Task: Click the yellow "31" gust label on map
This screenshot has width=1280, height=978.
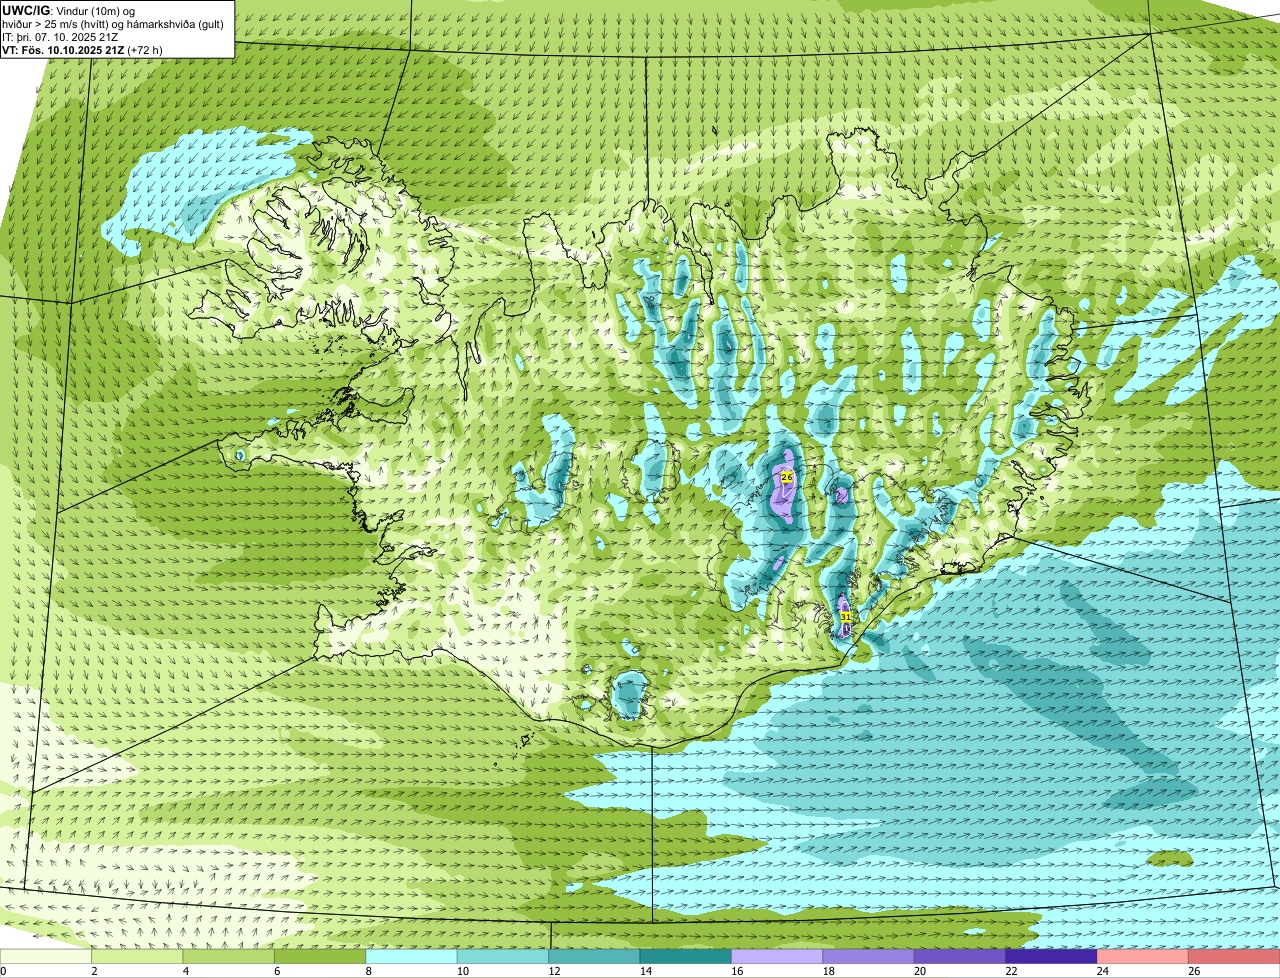Action: pos(846,617)
